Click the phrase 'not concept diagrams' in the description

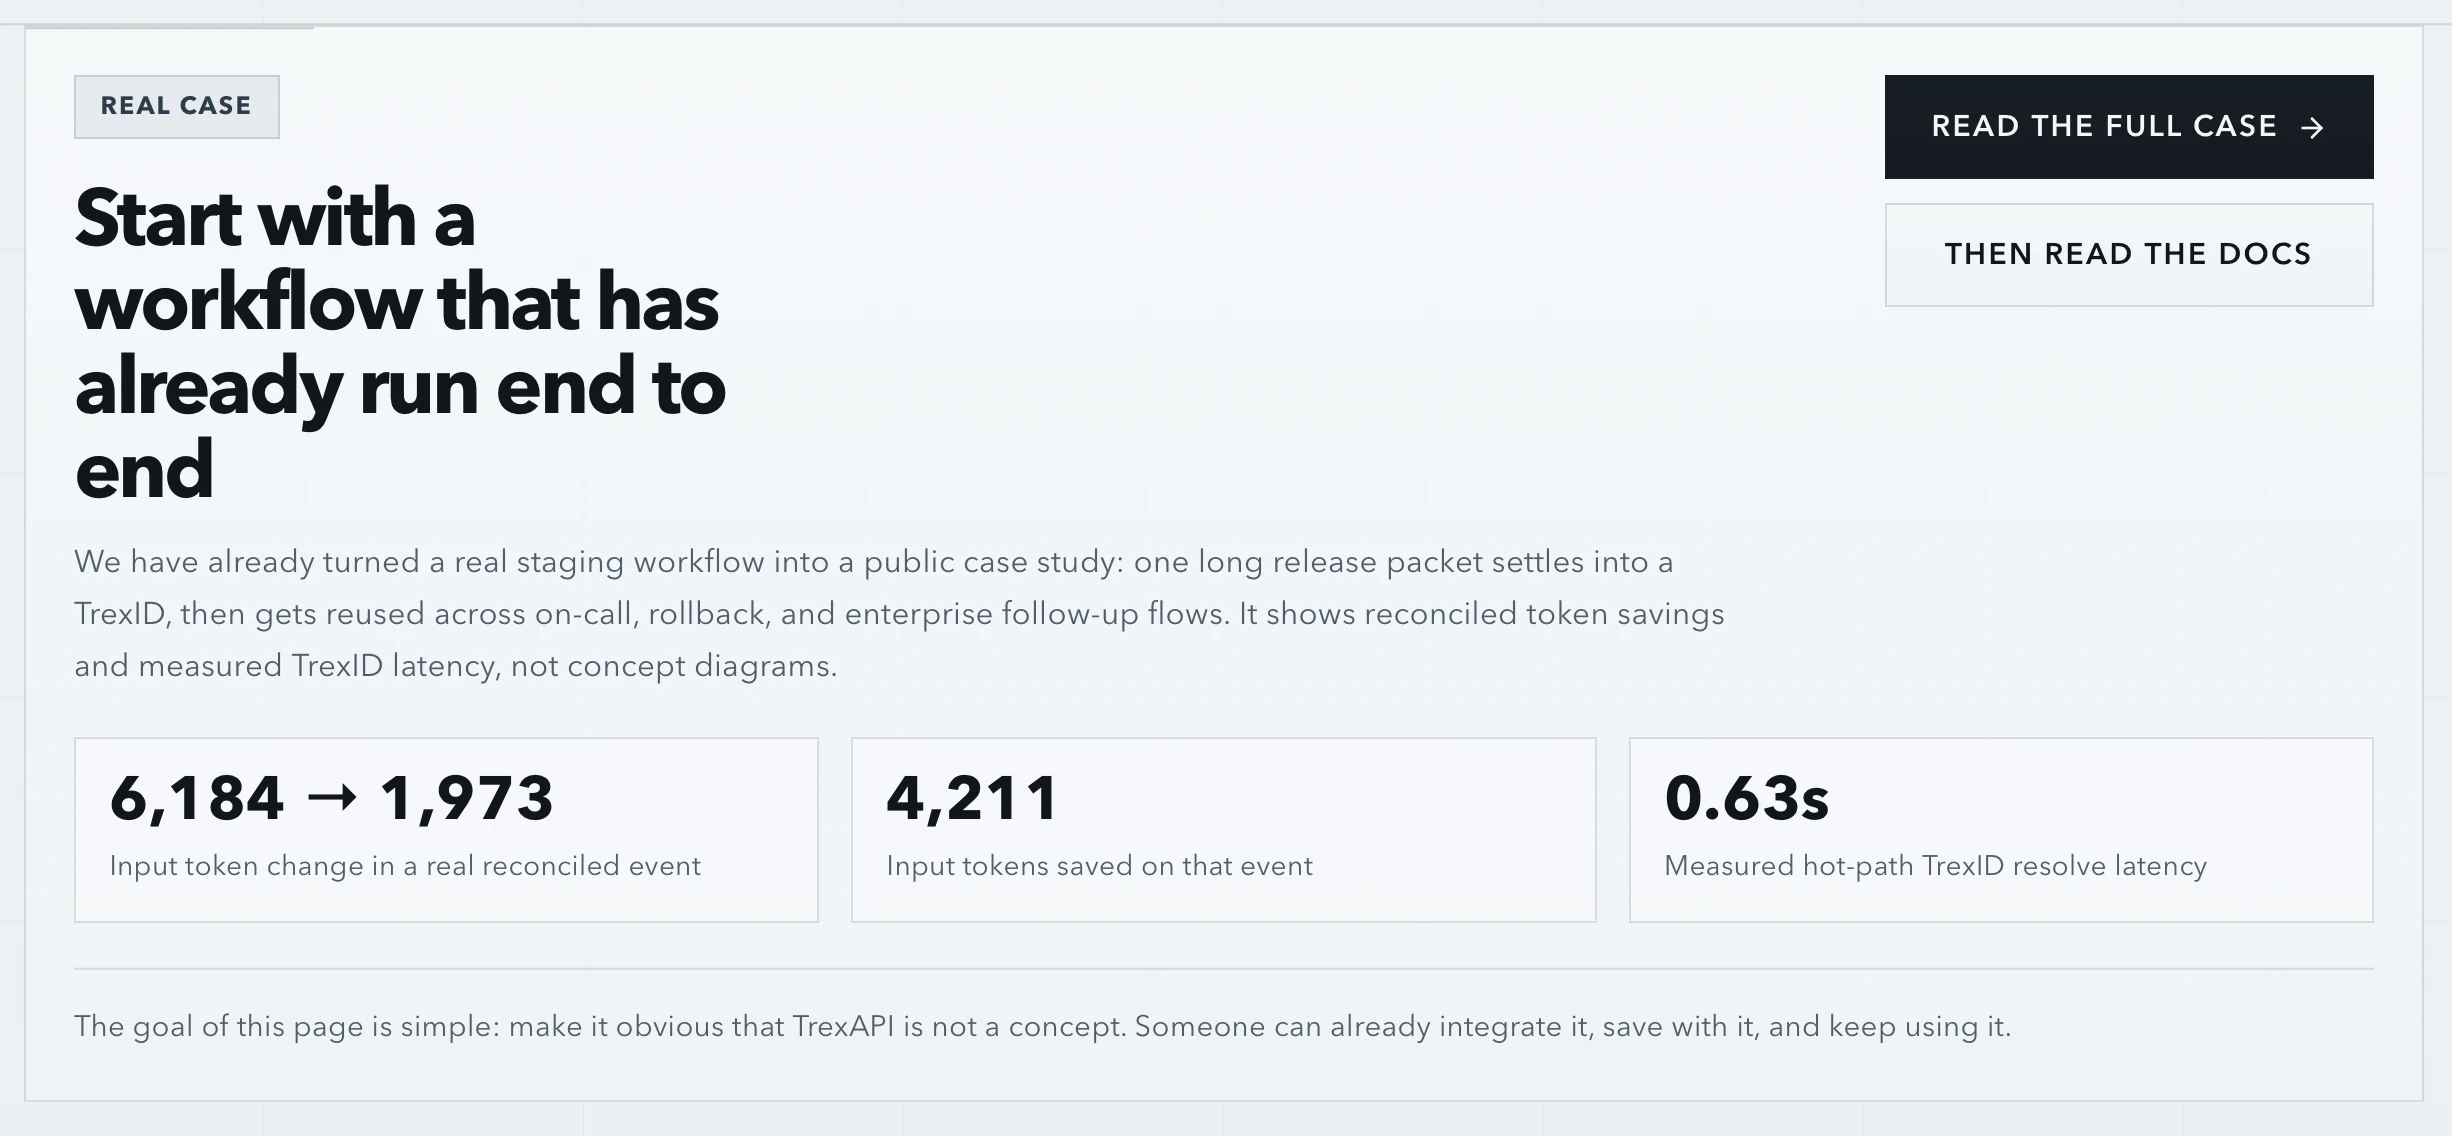pyautogui.click(x=673, y=666)
